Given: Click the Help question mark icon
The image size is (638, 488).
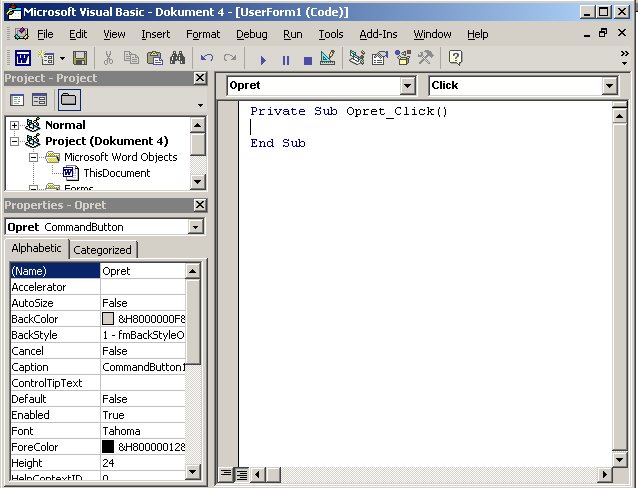Looking at the screenshot, I should (455, 59).
